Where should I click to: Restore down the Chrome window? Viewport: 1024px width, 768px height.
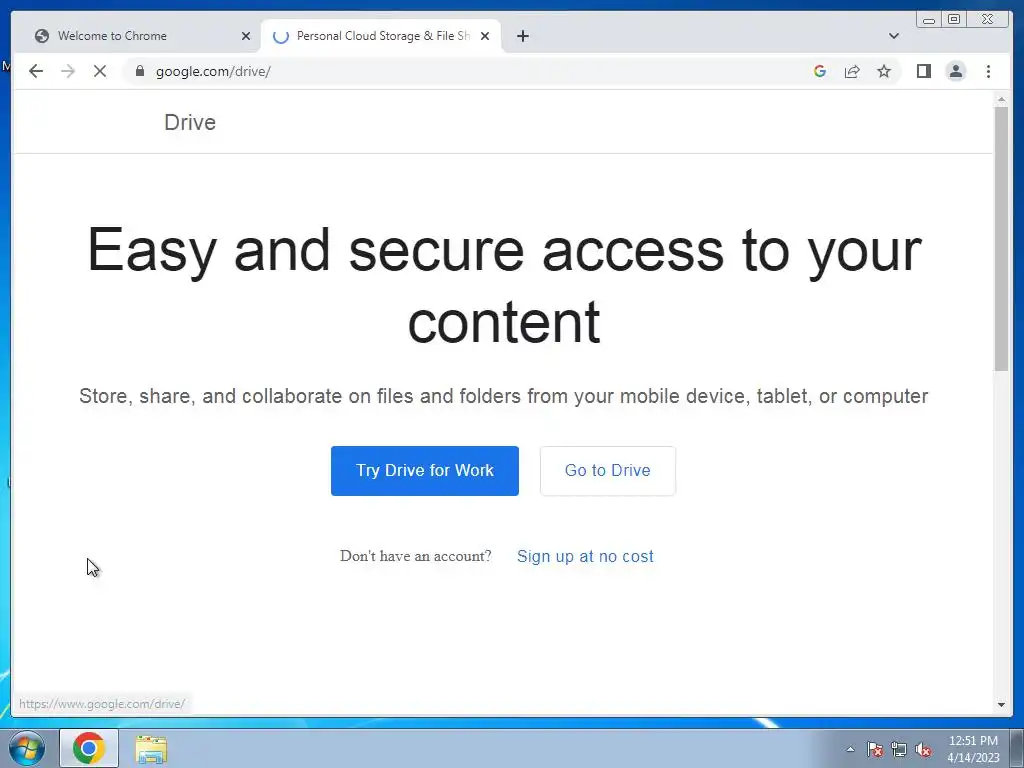(954, 20)
